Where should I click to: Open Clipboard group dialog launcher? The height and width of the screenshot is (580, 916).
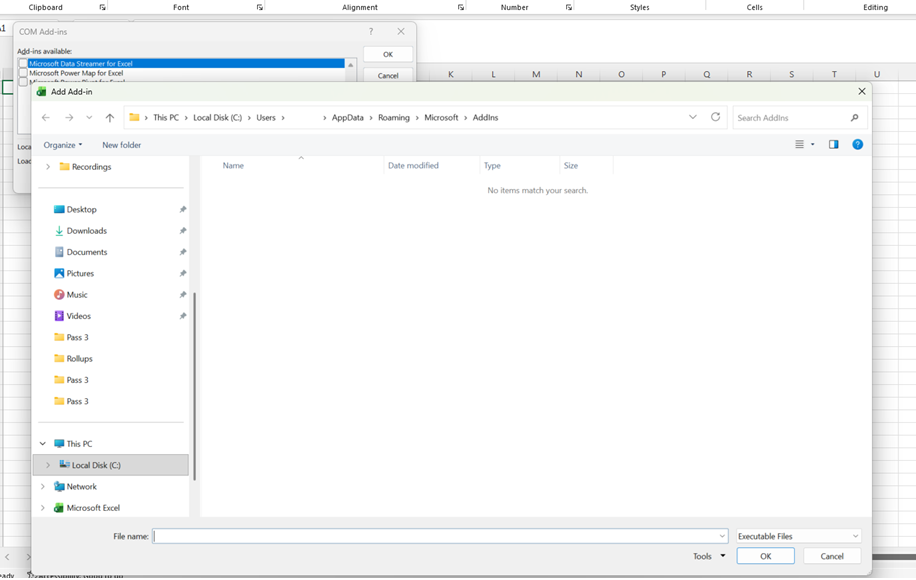point(102,7)
